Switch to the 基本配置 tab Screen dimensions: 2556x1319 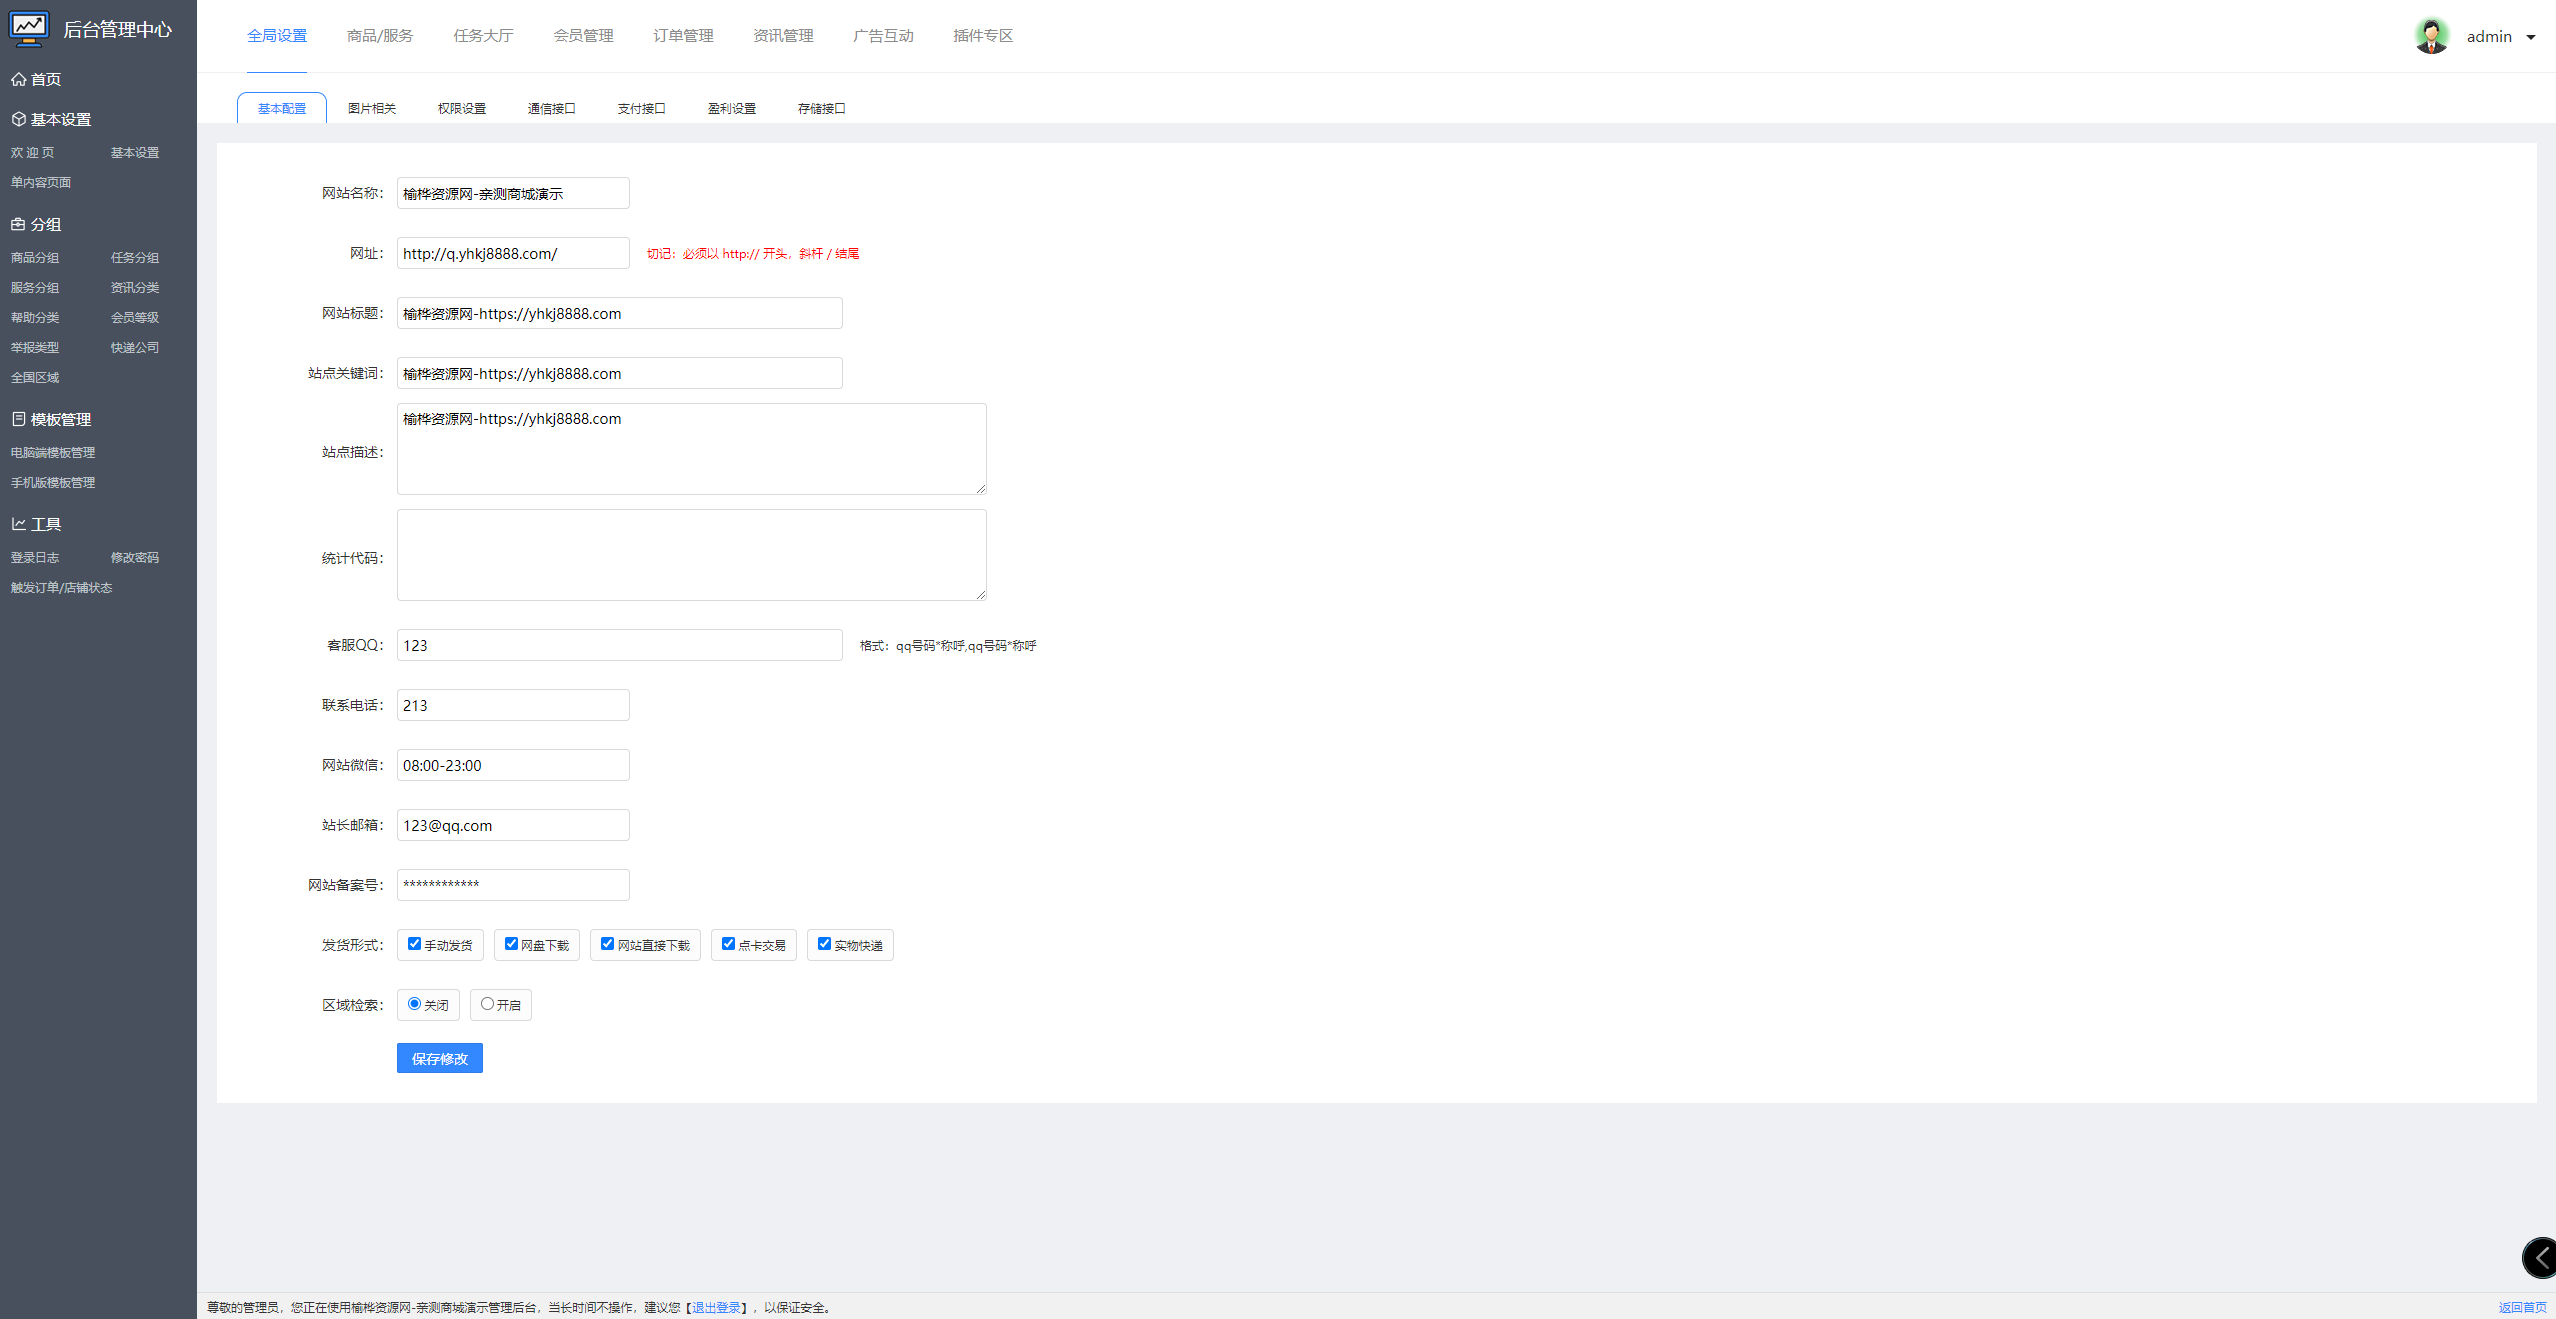point(282,108)
